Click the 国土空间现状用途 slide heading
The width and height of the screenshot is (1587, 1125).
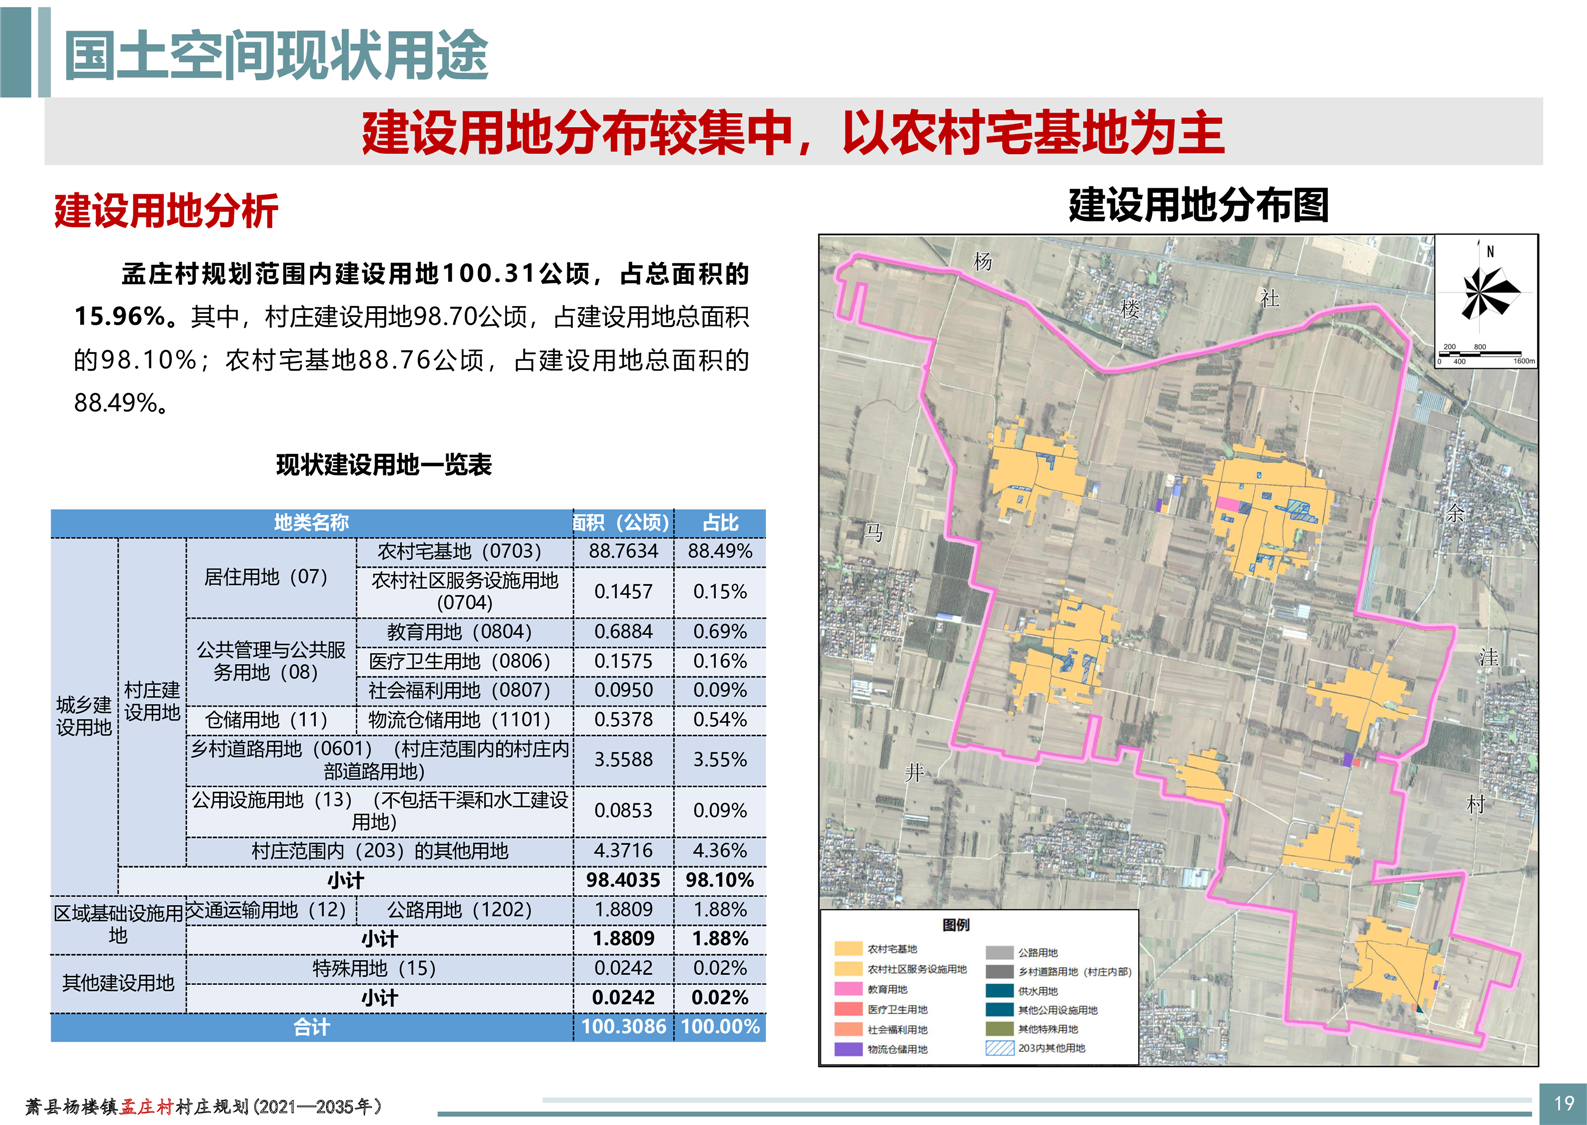click(x=276, y=55)
